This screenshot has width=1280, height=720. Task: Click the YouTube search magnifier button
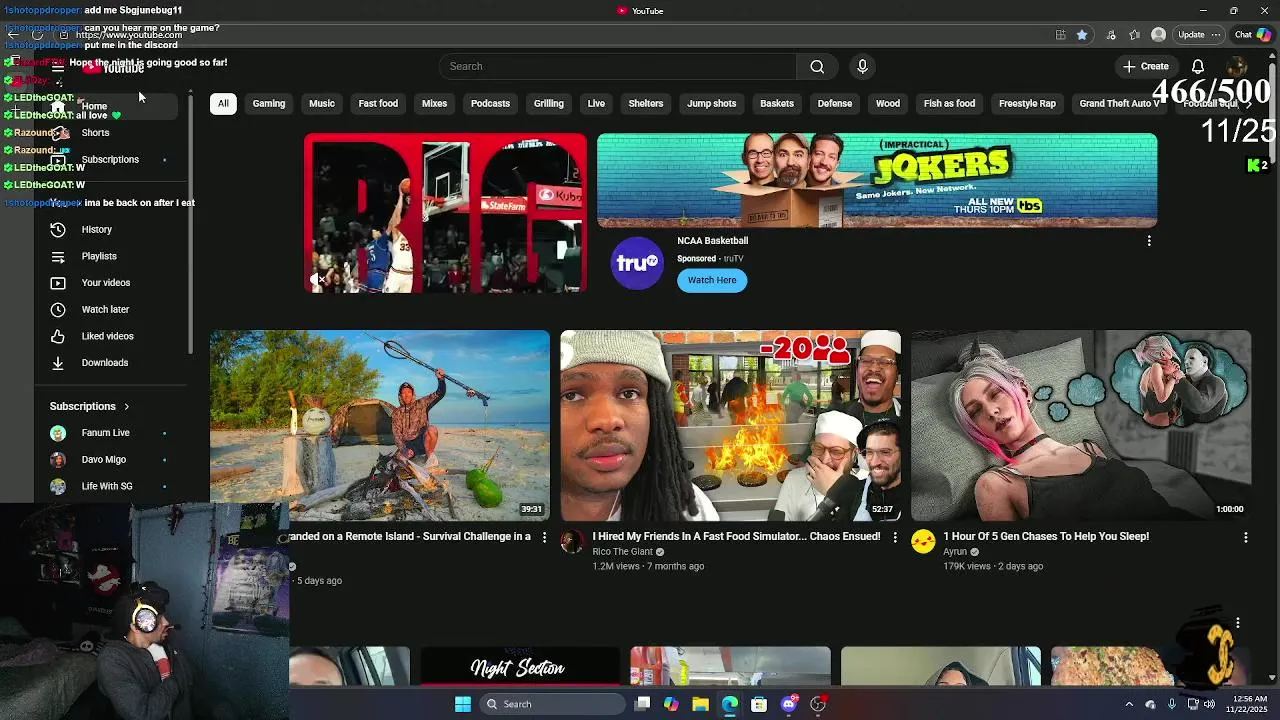817,66
